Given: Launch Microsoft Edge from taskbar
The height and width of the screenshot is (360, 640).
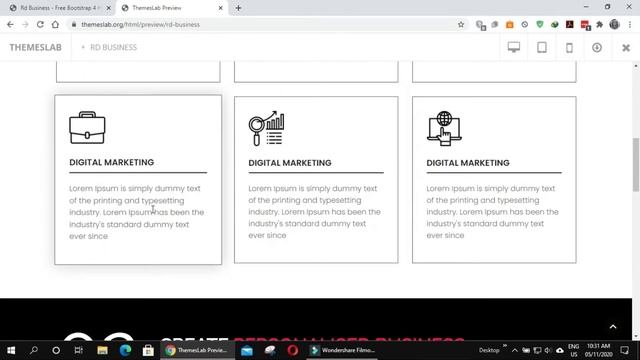Looking at the screenshot, I should point(125,350).
